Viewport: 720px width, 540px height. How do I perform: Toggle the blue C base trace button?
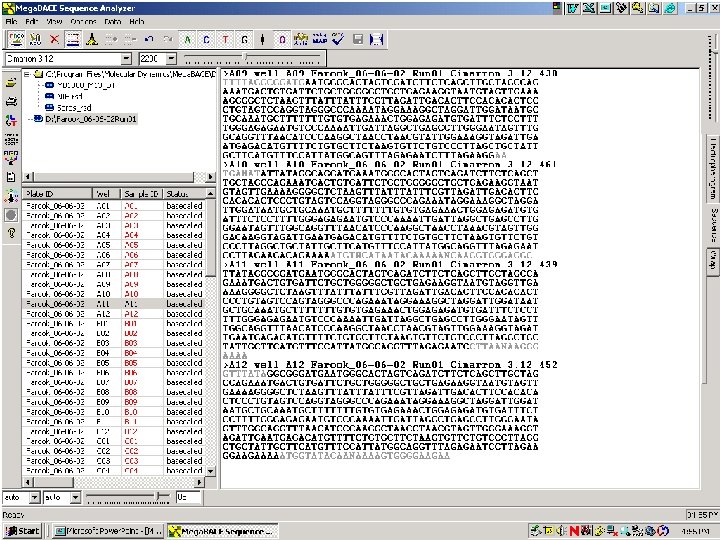pyautogui.click(x=206, y=39)
